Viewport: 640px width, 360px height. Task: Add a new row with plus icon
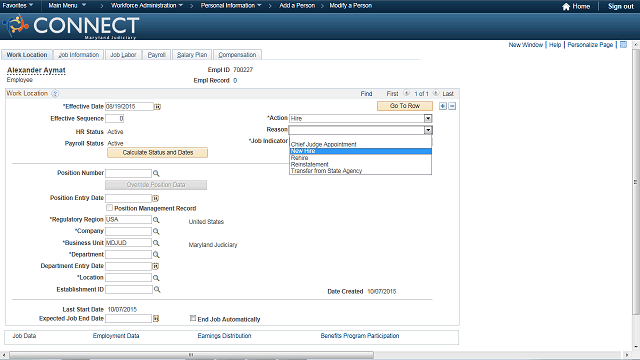443,106
